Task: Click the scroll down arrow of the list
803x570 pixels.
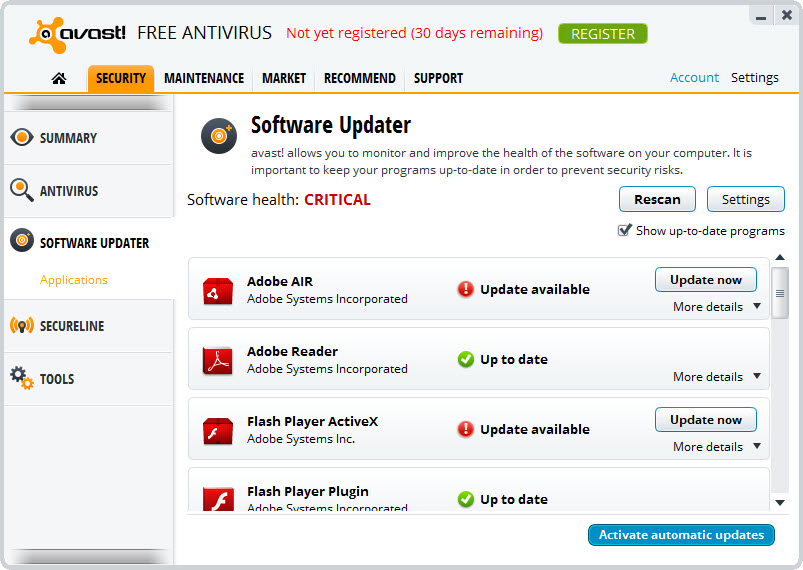Action: click(x=780, y=503)
